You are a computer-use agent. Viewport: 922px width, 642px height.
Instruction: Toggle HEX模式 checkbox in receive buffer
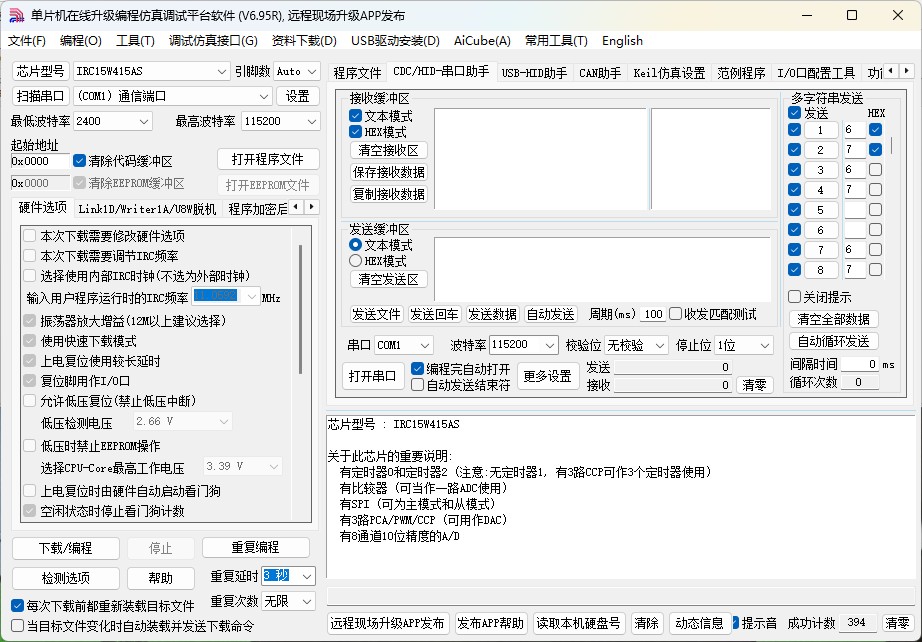pyautogui.click(x=356, y=132)
